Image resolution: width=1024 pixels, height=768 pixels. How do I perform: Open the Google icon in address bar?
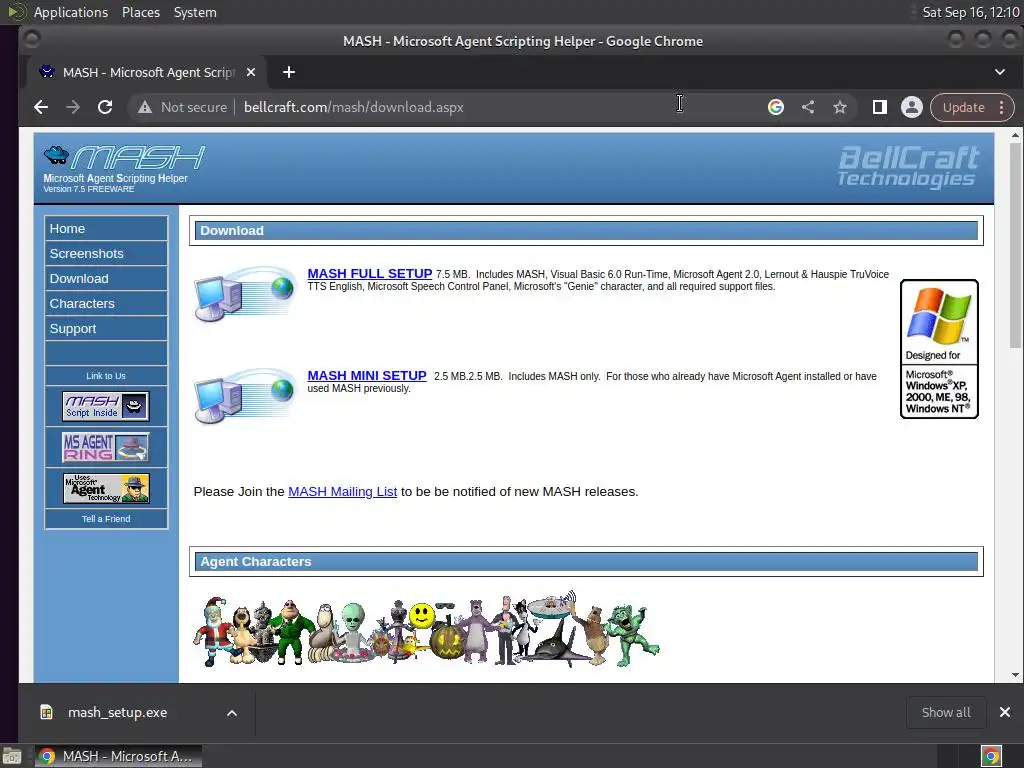pyautogui.click(x=776, y=107)
